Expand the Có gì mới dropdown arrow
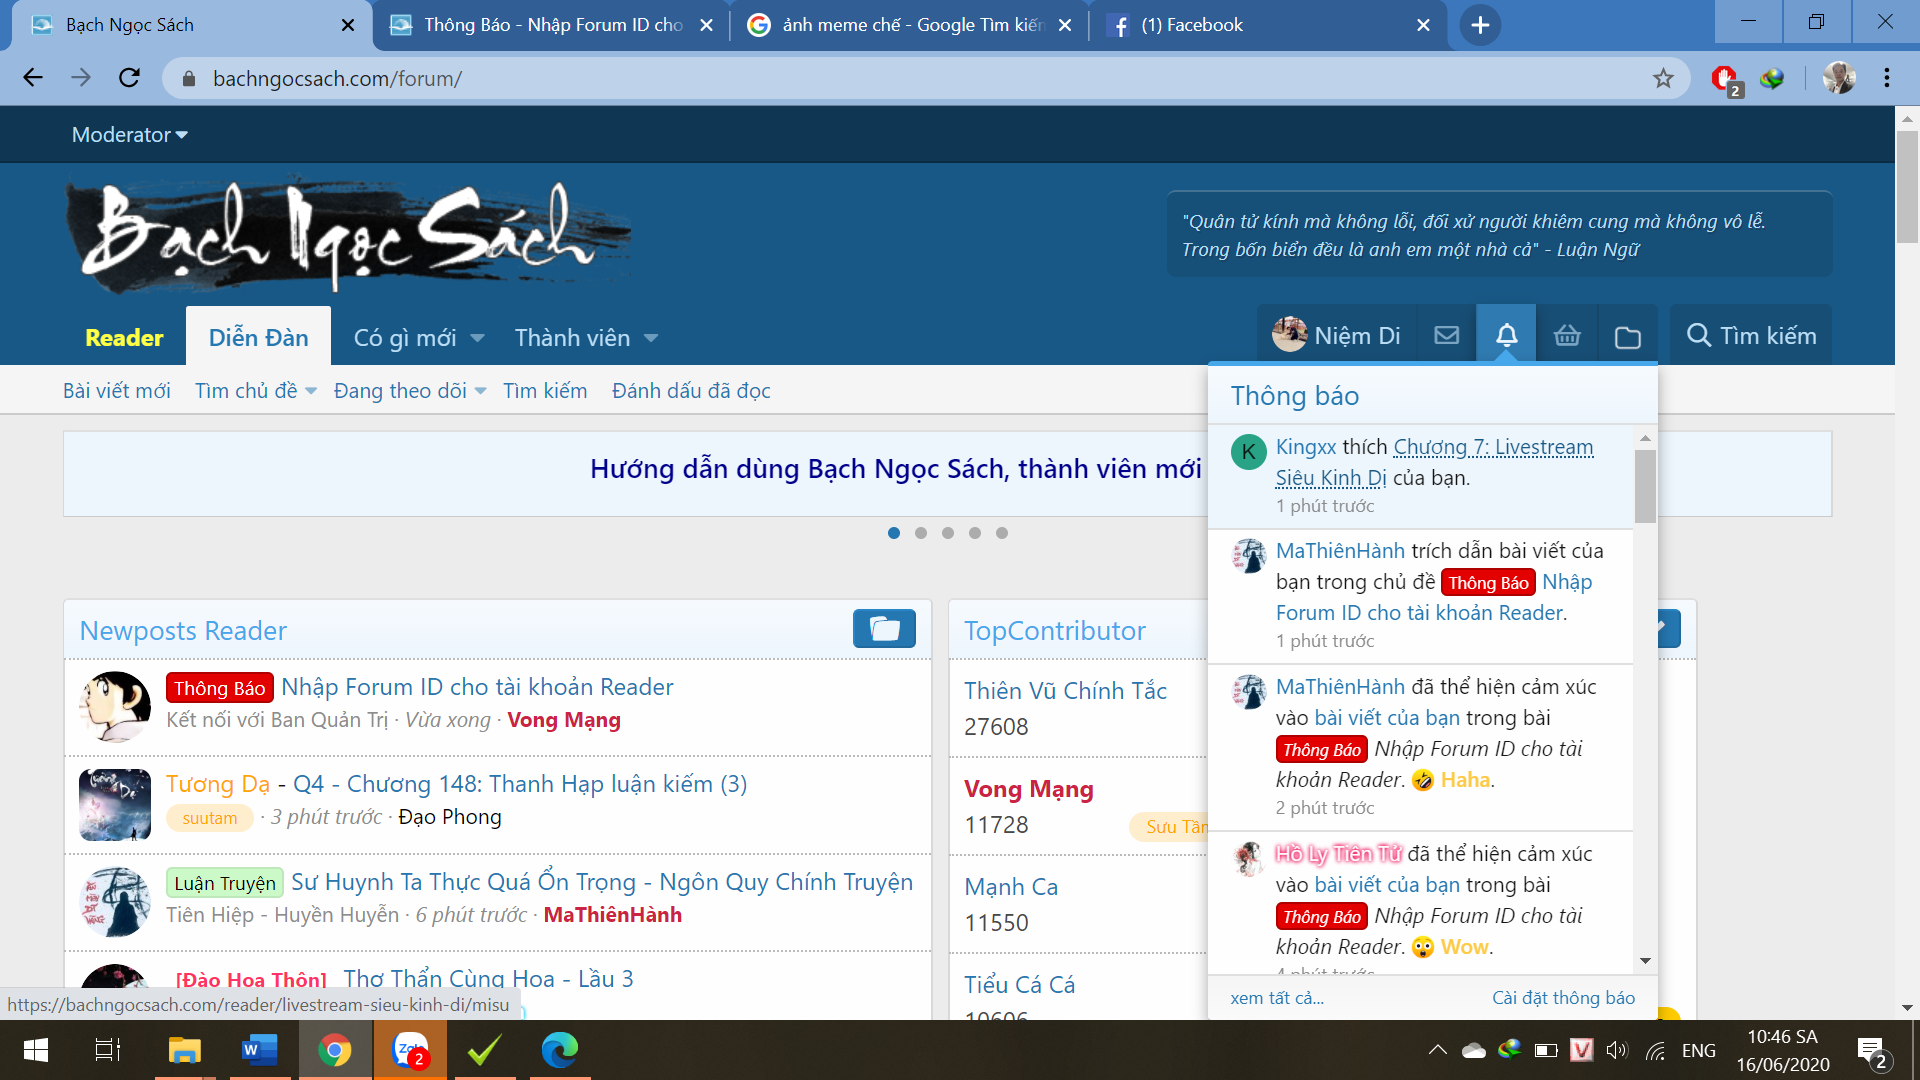The image size is (1920, 1080). pos(477,338)
